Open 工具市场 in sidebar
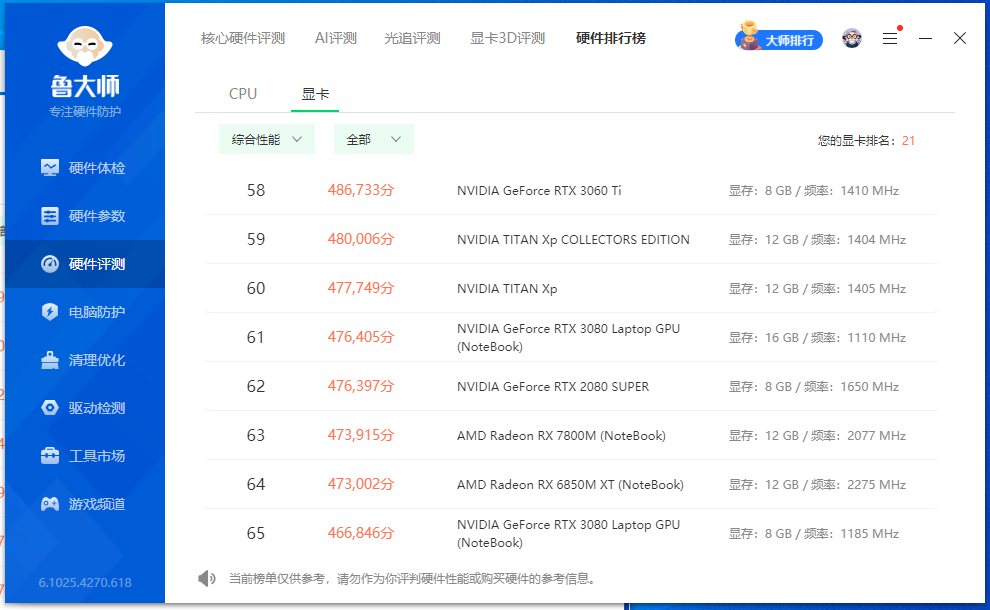 [85, 456]
